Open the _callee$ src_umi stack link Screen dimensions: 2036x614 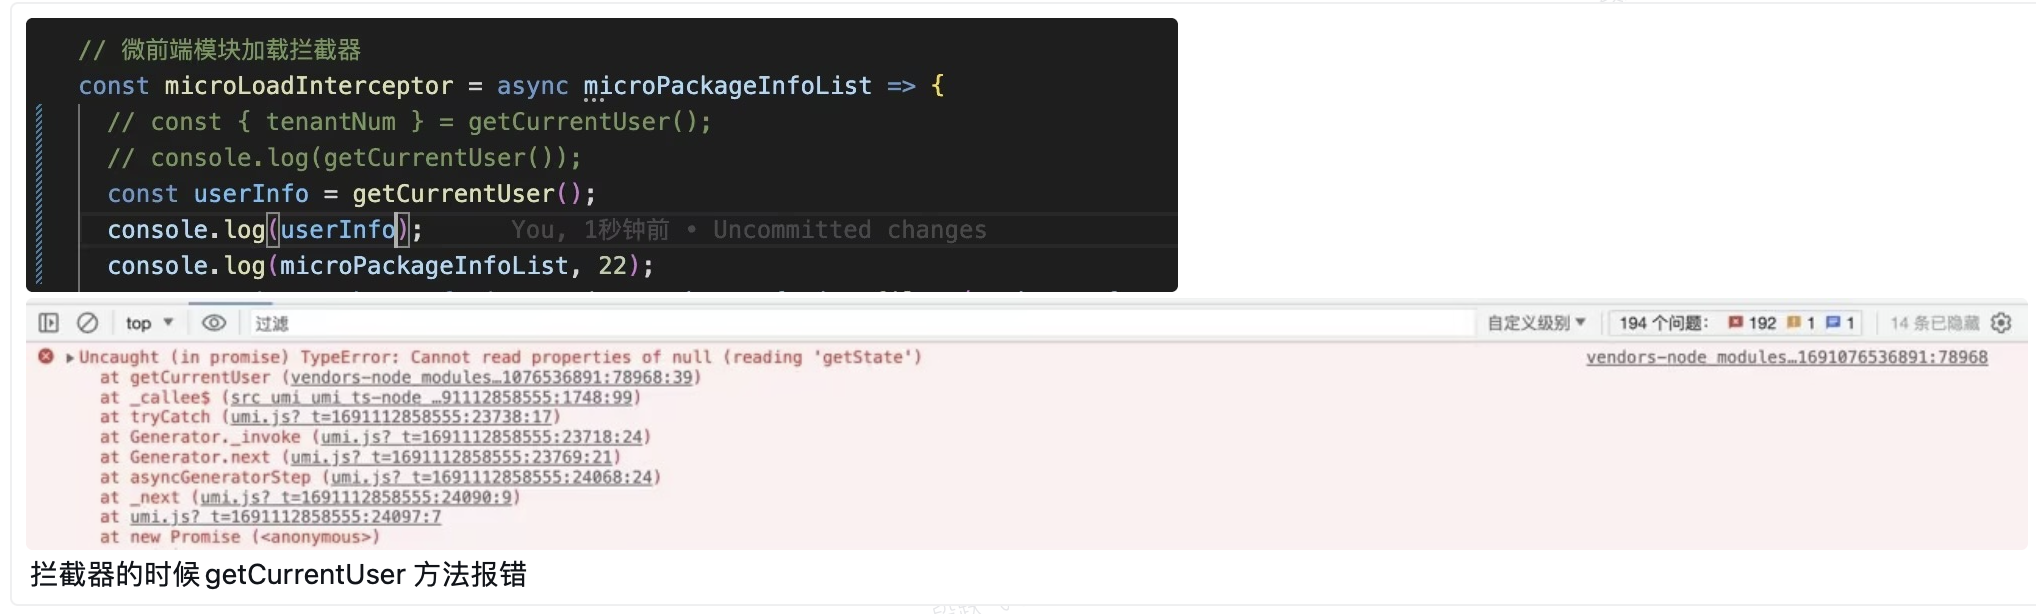pos(431,397)
